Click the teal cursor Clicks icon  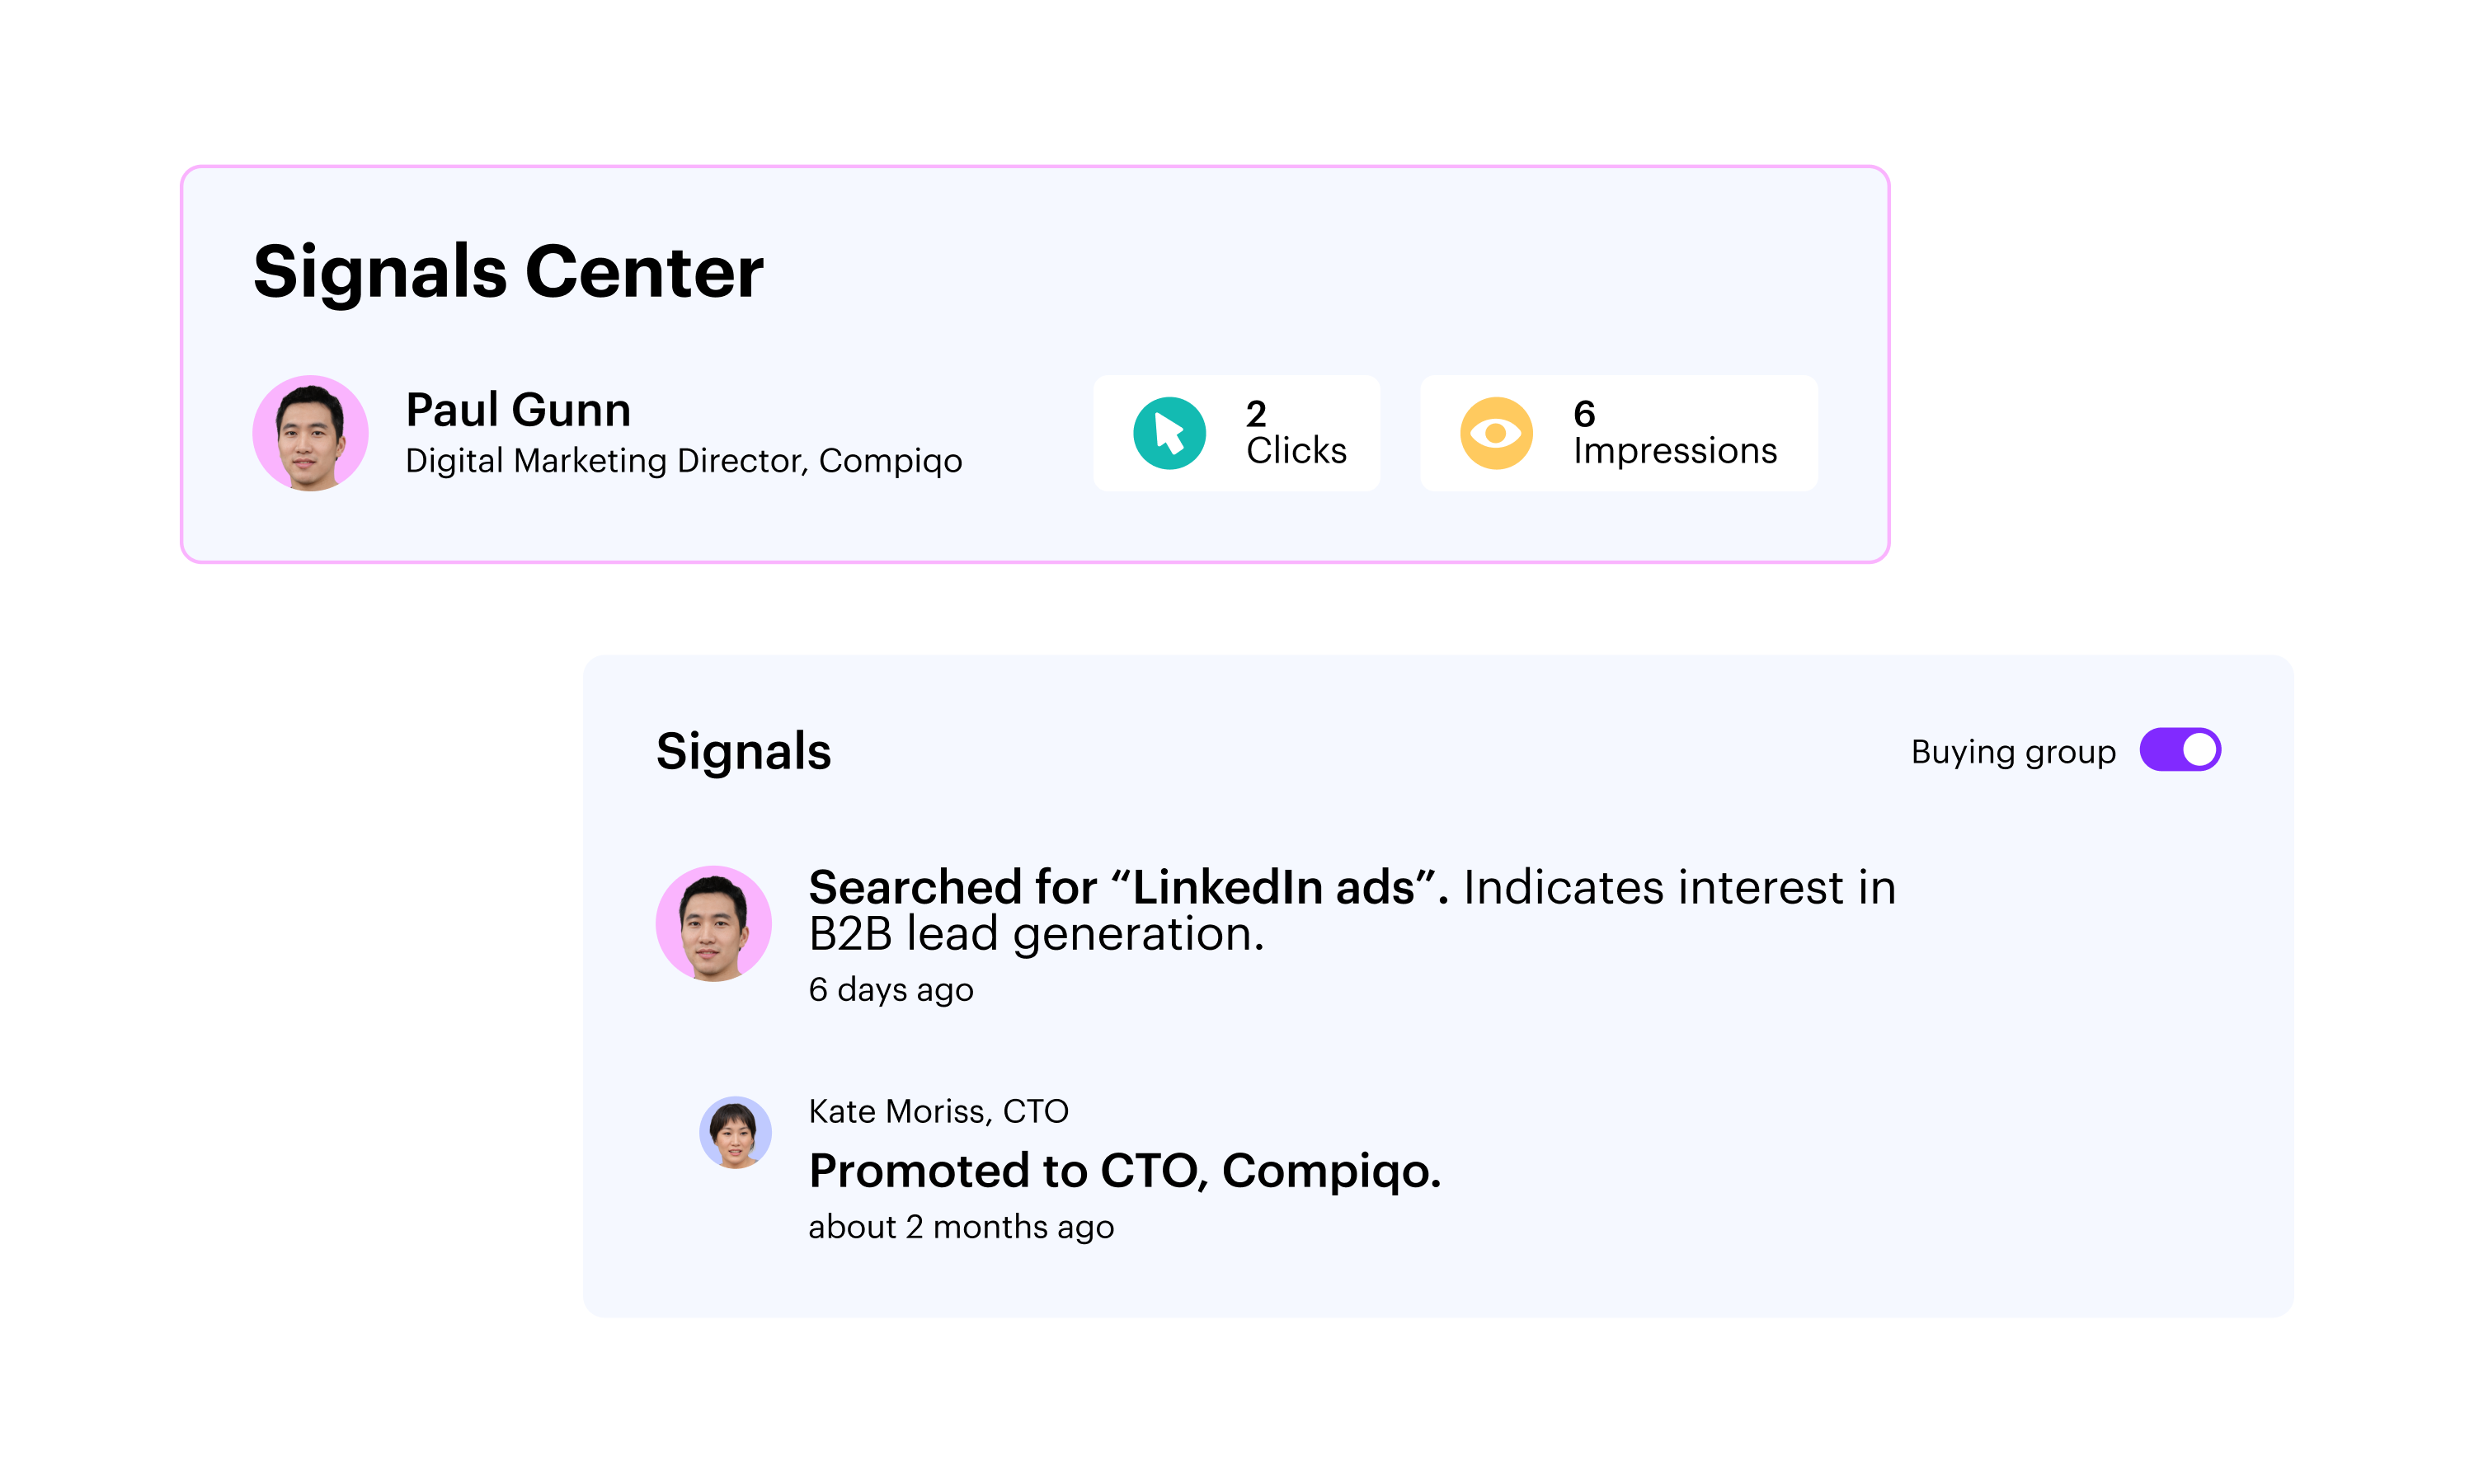point(1168,433)
